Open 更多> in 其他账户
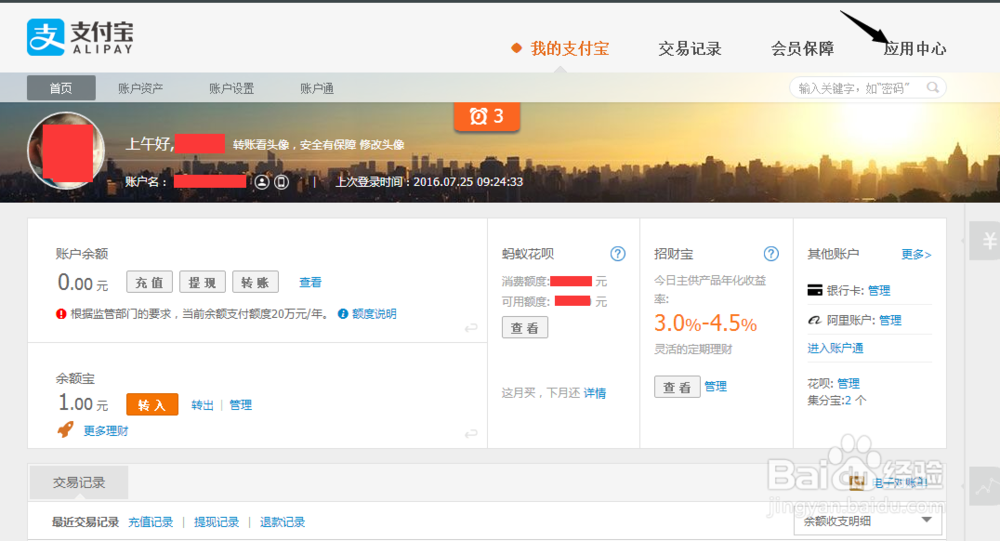This screenshot has height=541, width=1000. pyautogui.click(x=916, y=254)
